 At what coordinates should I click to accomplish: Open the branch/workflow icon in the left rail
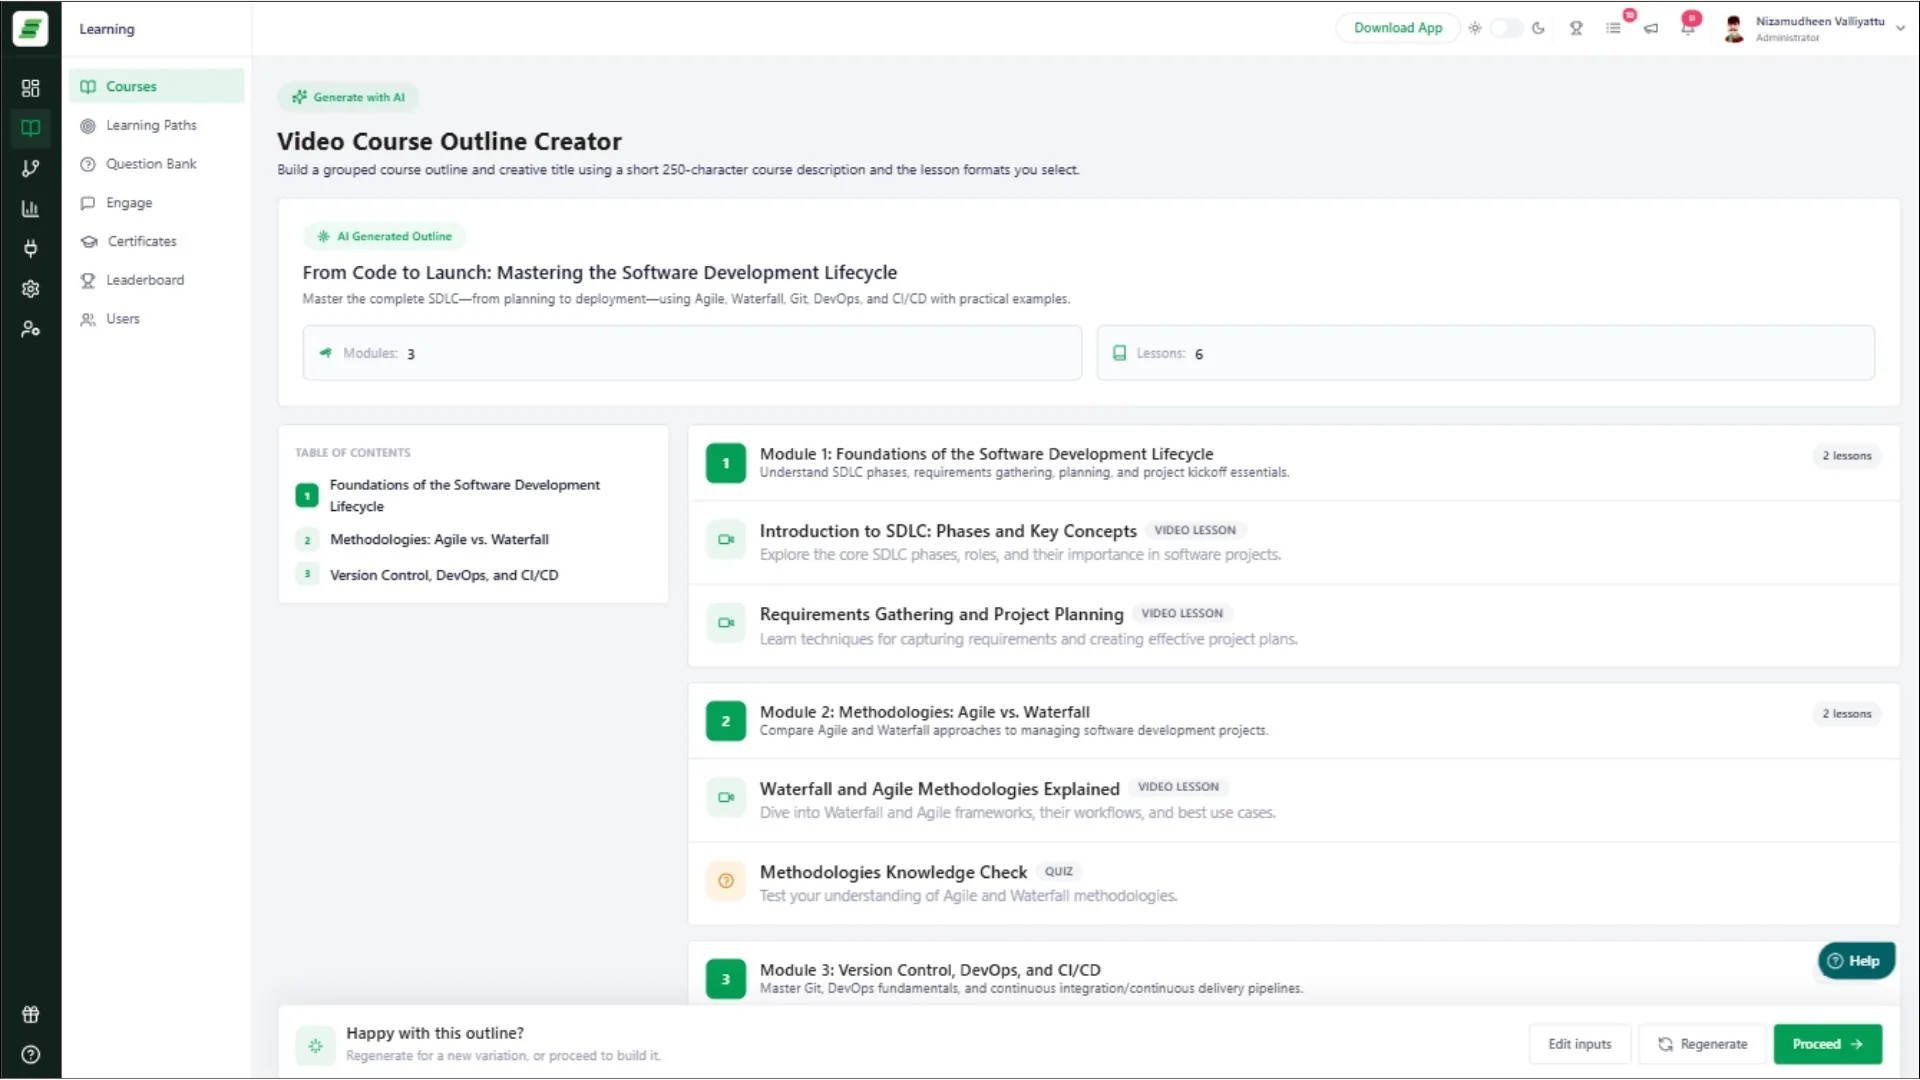(30, 168)
